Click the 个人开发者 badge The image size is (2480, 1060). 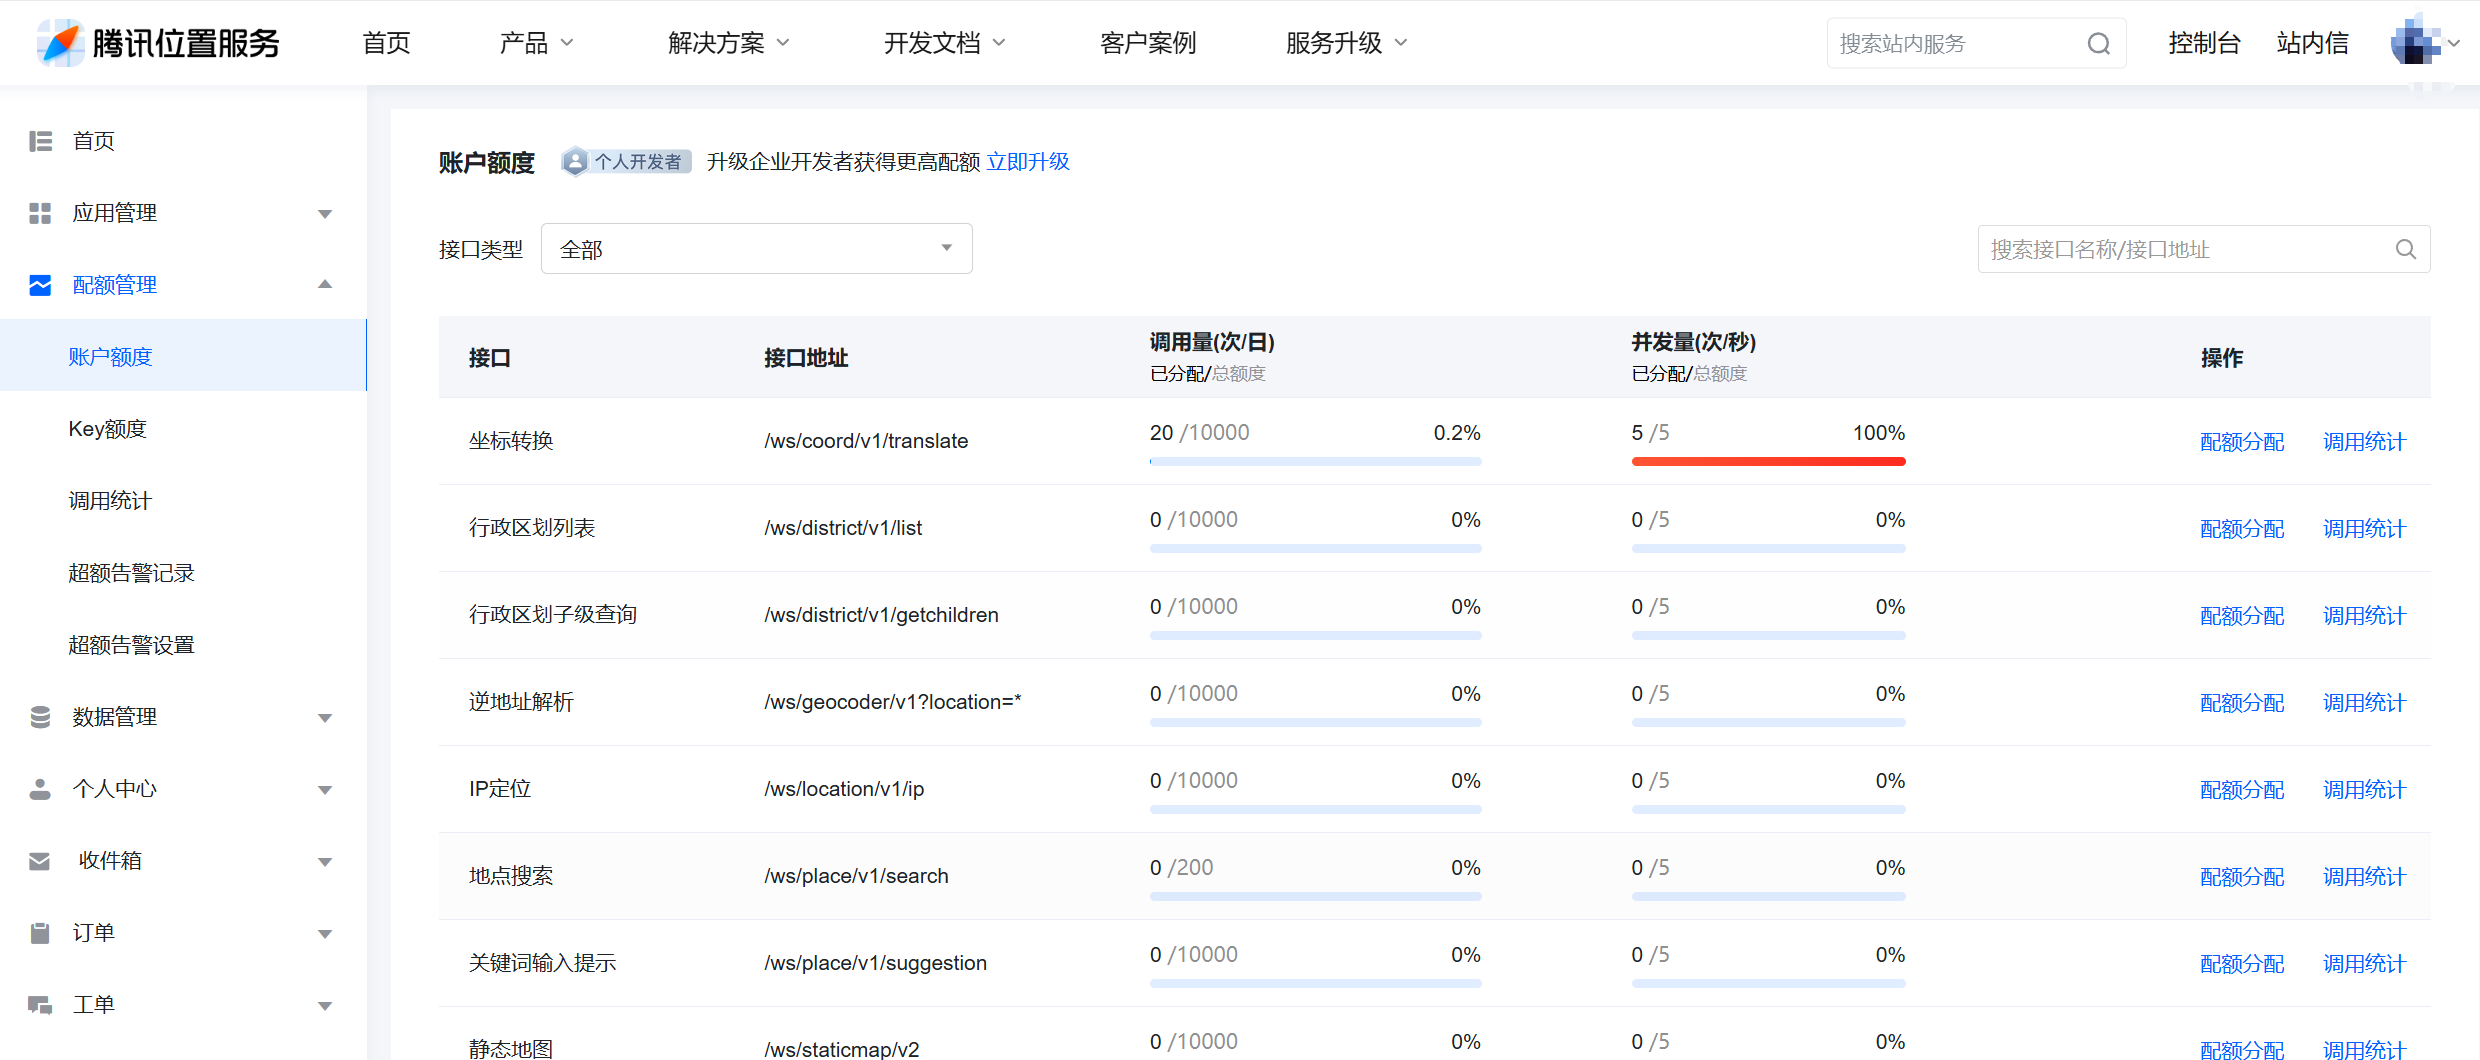(626, 162)
